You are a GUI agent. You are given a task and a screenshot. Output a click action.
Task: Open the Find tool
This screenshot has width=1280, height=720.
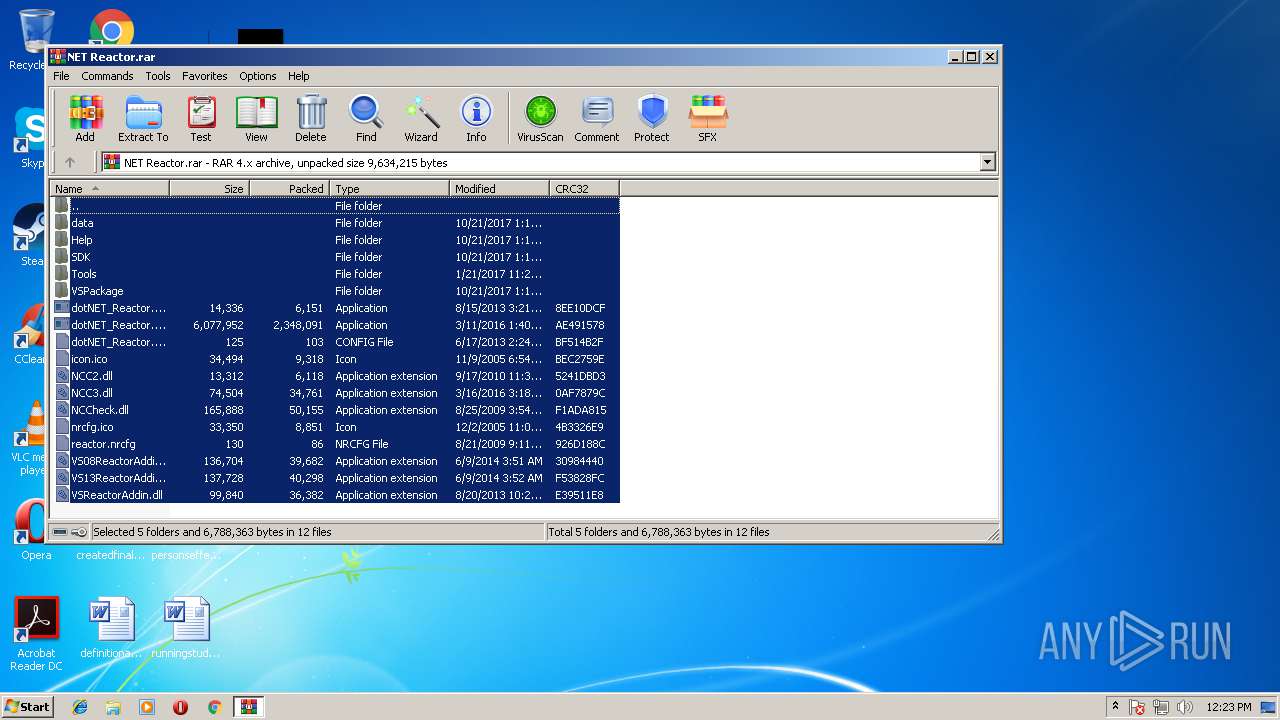(366, 119)
